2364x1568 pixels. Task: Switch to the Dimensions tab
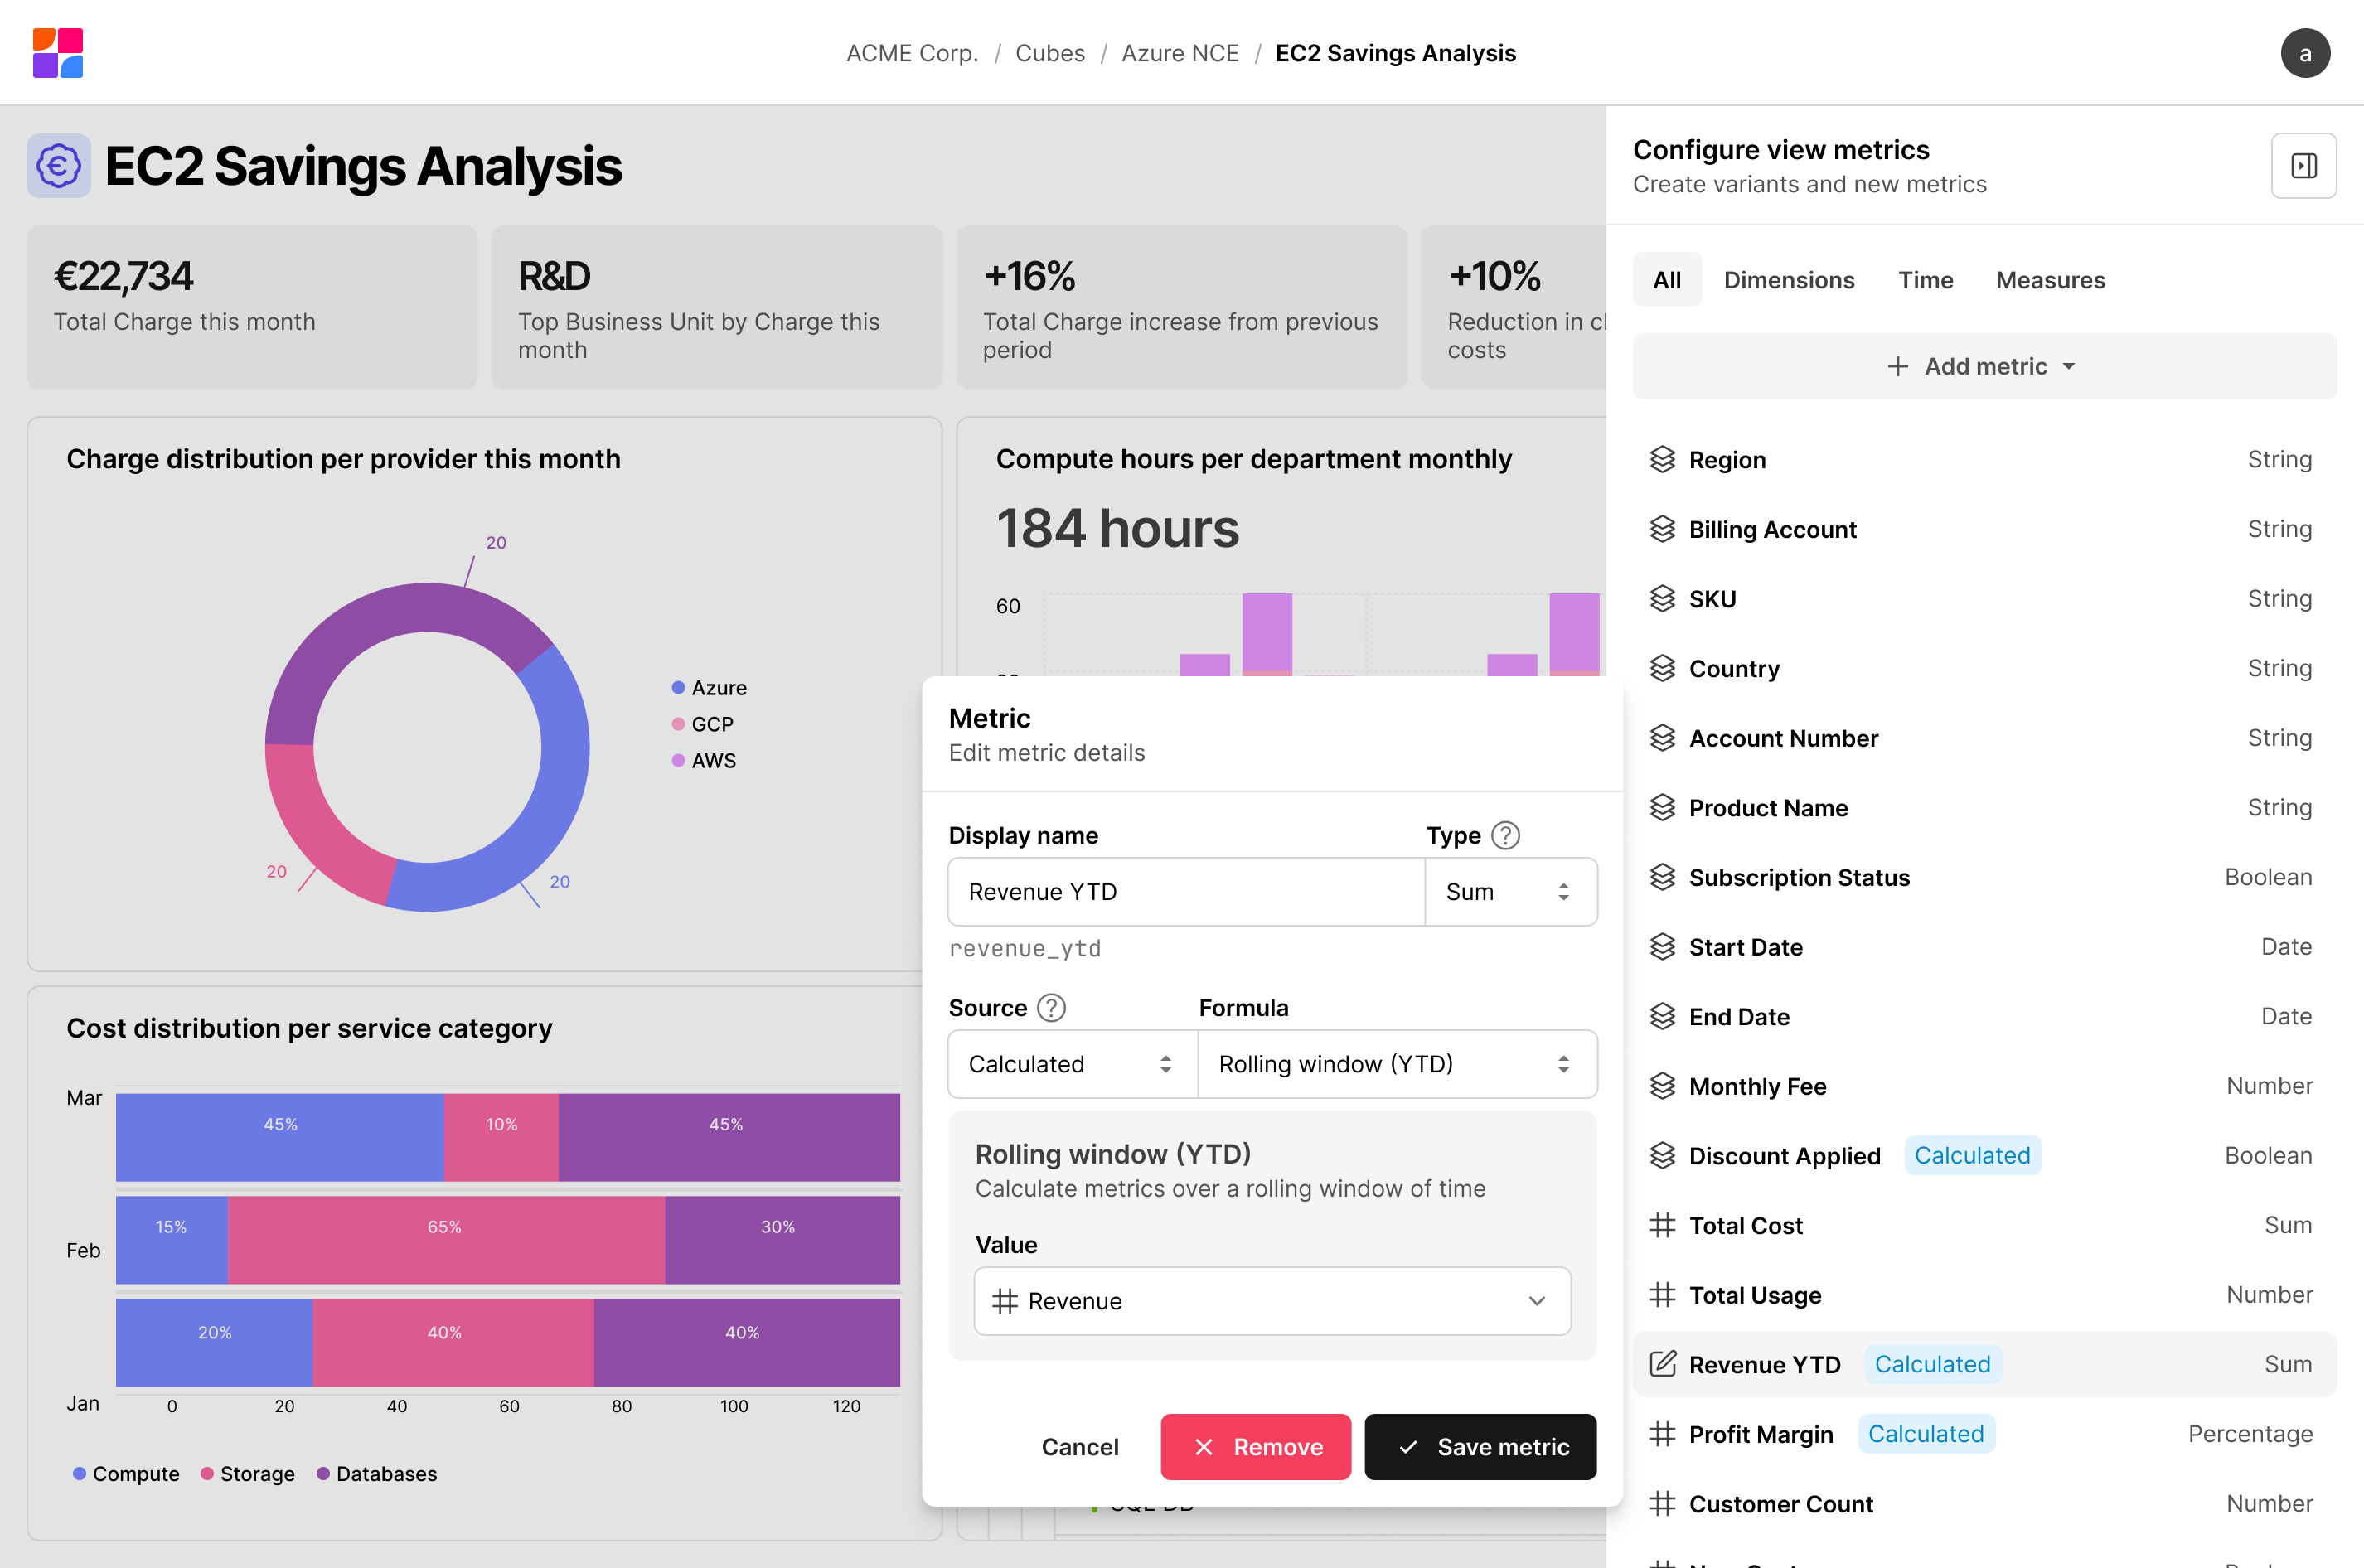point(1788,280)
